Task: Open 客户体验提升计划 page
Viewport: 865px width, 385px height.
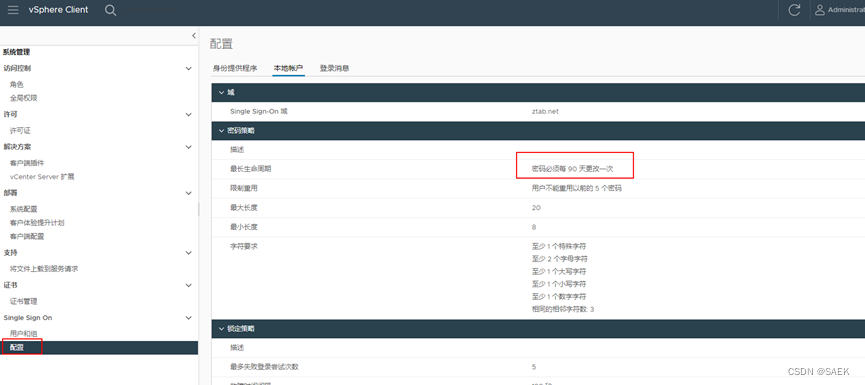Action: (38, 223)
